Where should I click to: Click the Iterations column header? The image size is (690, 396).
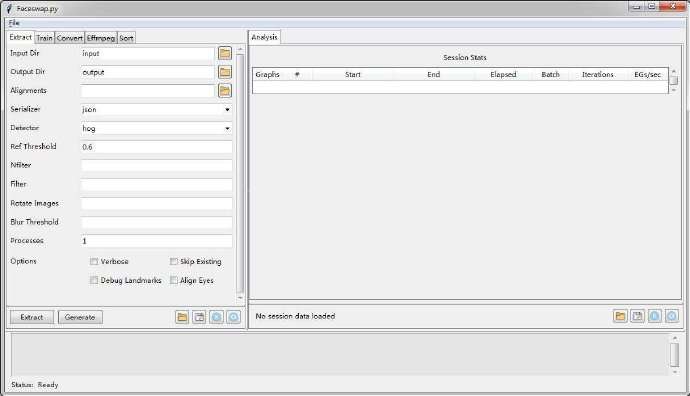click(x=598, y=74)
